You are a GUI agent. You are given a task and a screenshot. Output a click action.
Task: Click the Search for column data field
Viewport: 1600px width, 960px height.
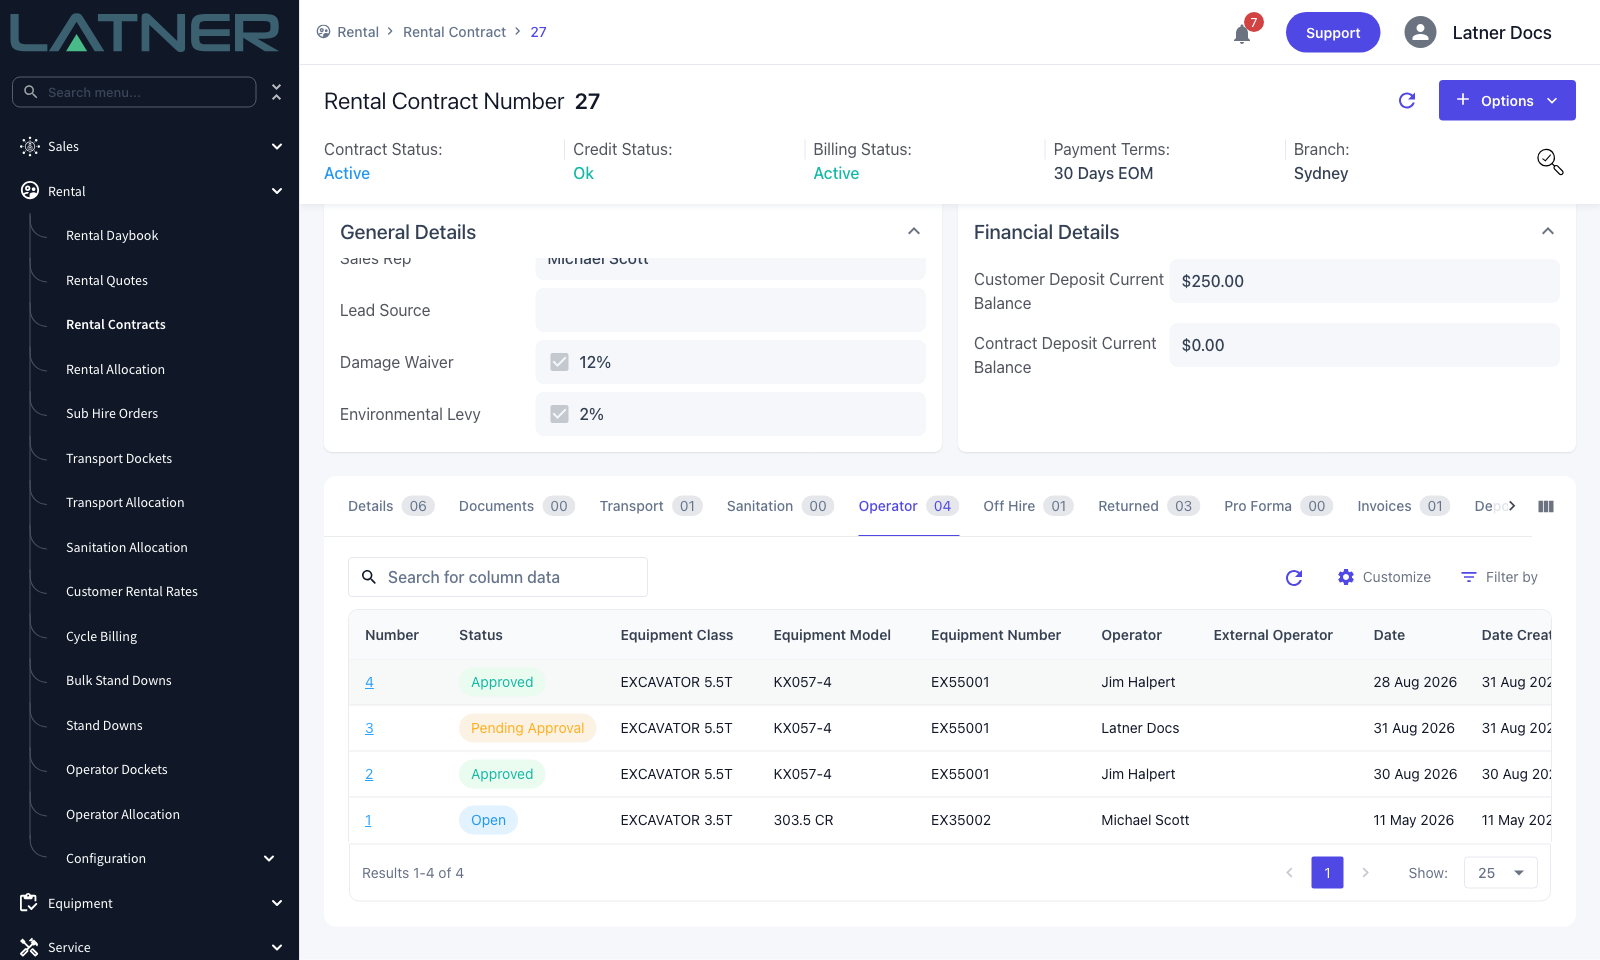click(x=498, y=577)
